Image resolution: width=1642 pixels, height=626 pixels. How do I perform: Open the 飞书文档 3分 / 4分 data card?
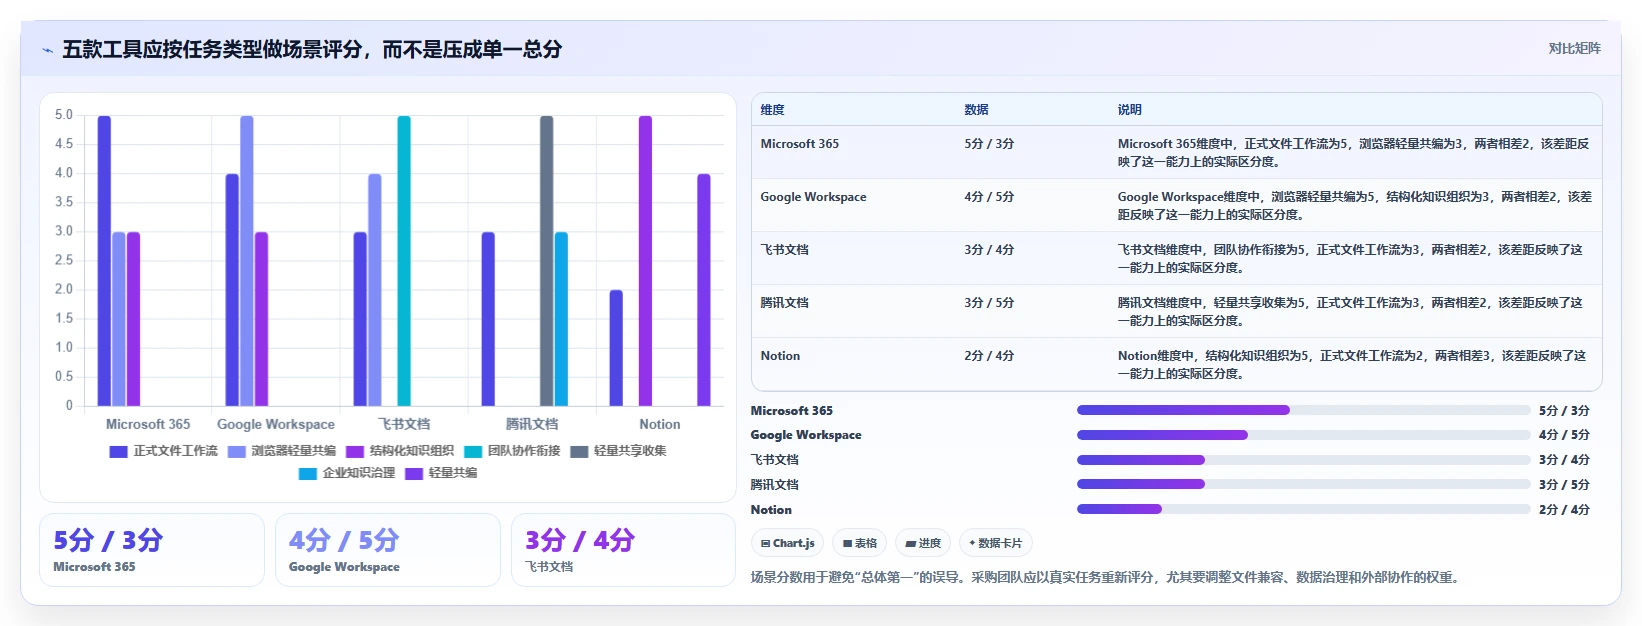[623, 550]
